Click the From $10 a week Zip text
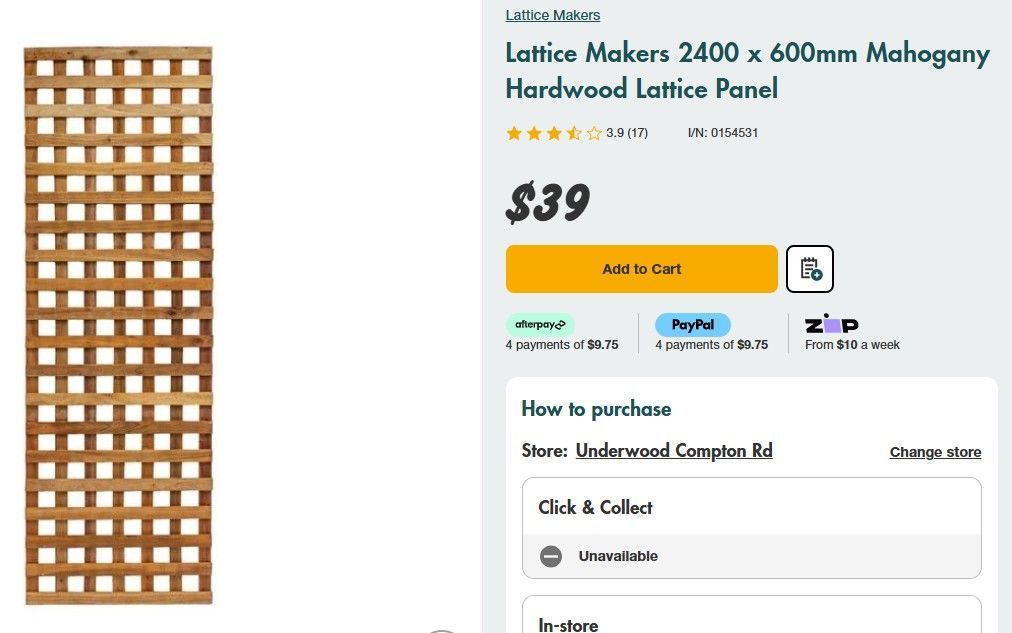Screen dimensions: 1012x633 pyautogui.click(x=852, y=344)
